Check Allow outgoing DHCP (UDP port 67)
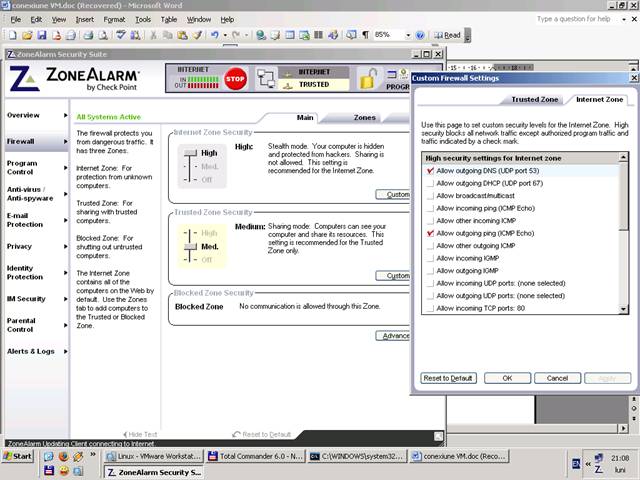640x480 pixels. click(430, 183)
